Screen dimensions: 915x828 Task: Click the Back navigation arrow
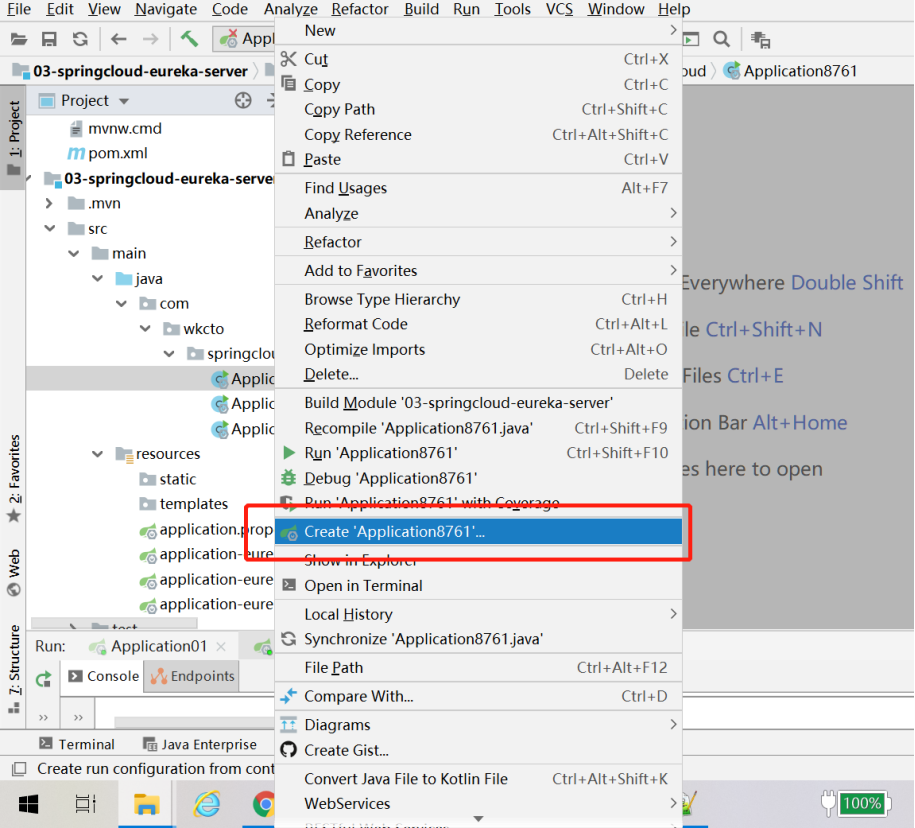pyautogui.click(x=118, y=39)
